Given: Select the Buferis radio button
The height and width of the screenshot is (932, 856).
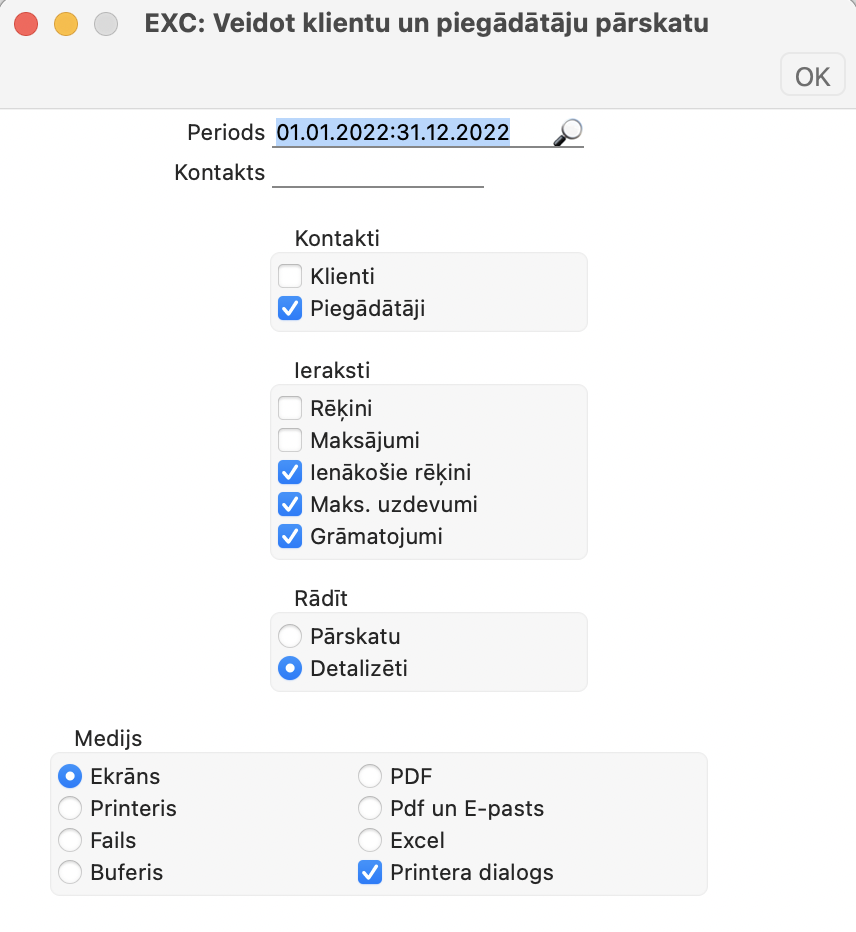Looking at the screenshot, I should (x=70, y=872).
